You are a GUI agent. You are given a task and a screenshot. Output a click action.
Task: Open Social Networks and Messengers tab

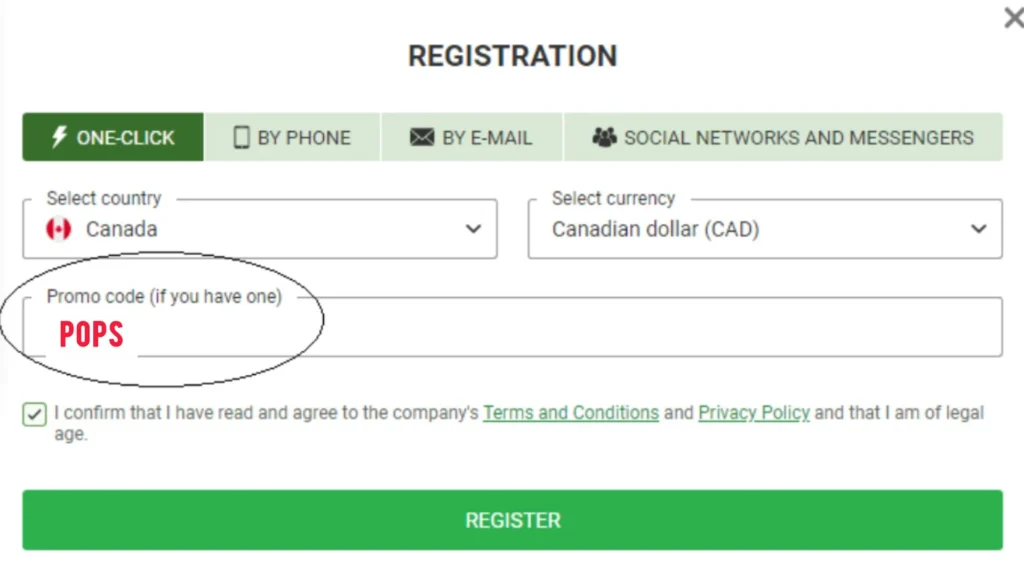(x=784, y=138)
